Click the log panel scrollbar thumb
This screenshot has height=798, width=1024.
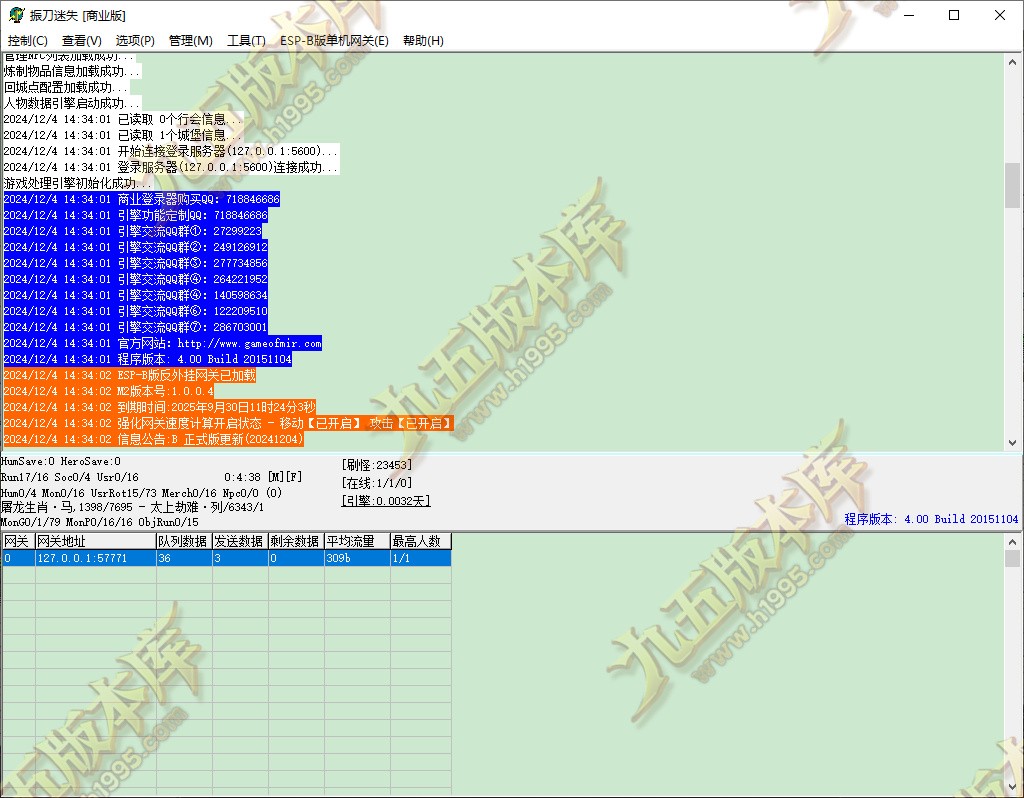pyautogui.click(x=1012, y=185)
